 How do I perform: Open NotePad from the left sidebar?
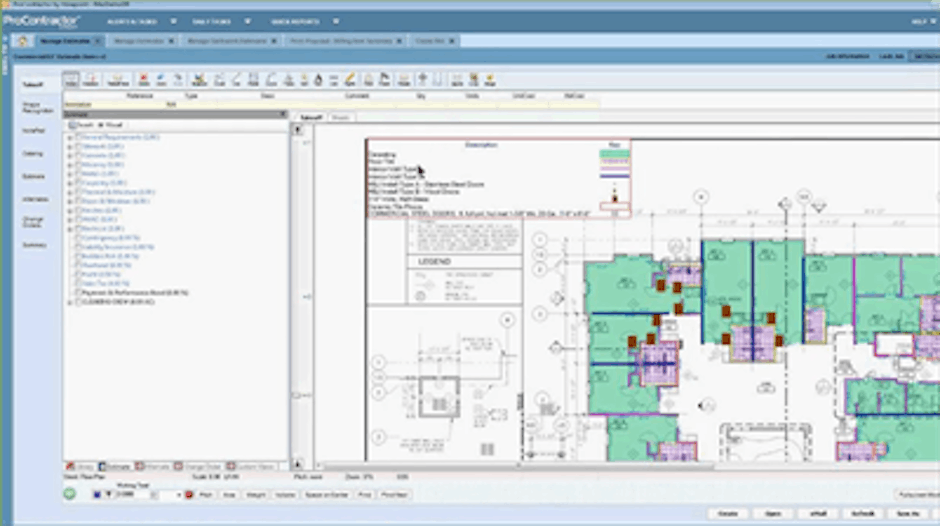tap(33, 131)
